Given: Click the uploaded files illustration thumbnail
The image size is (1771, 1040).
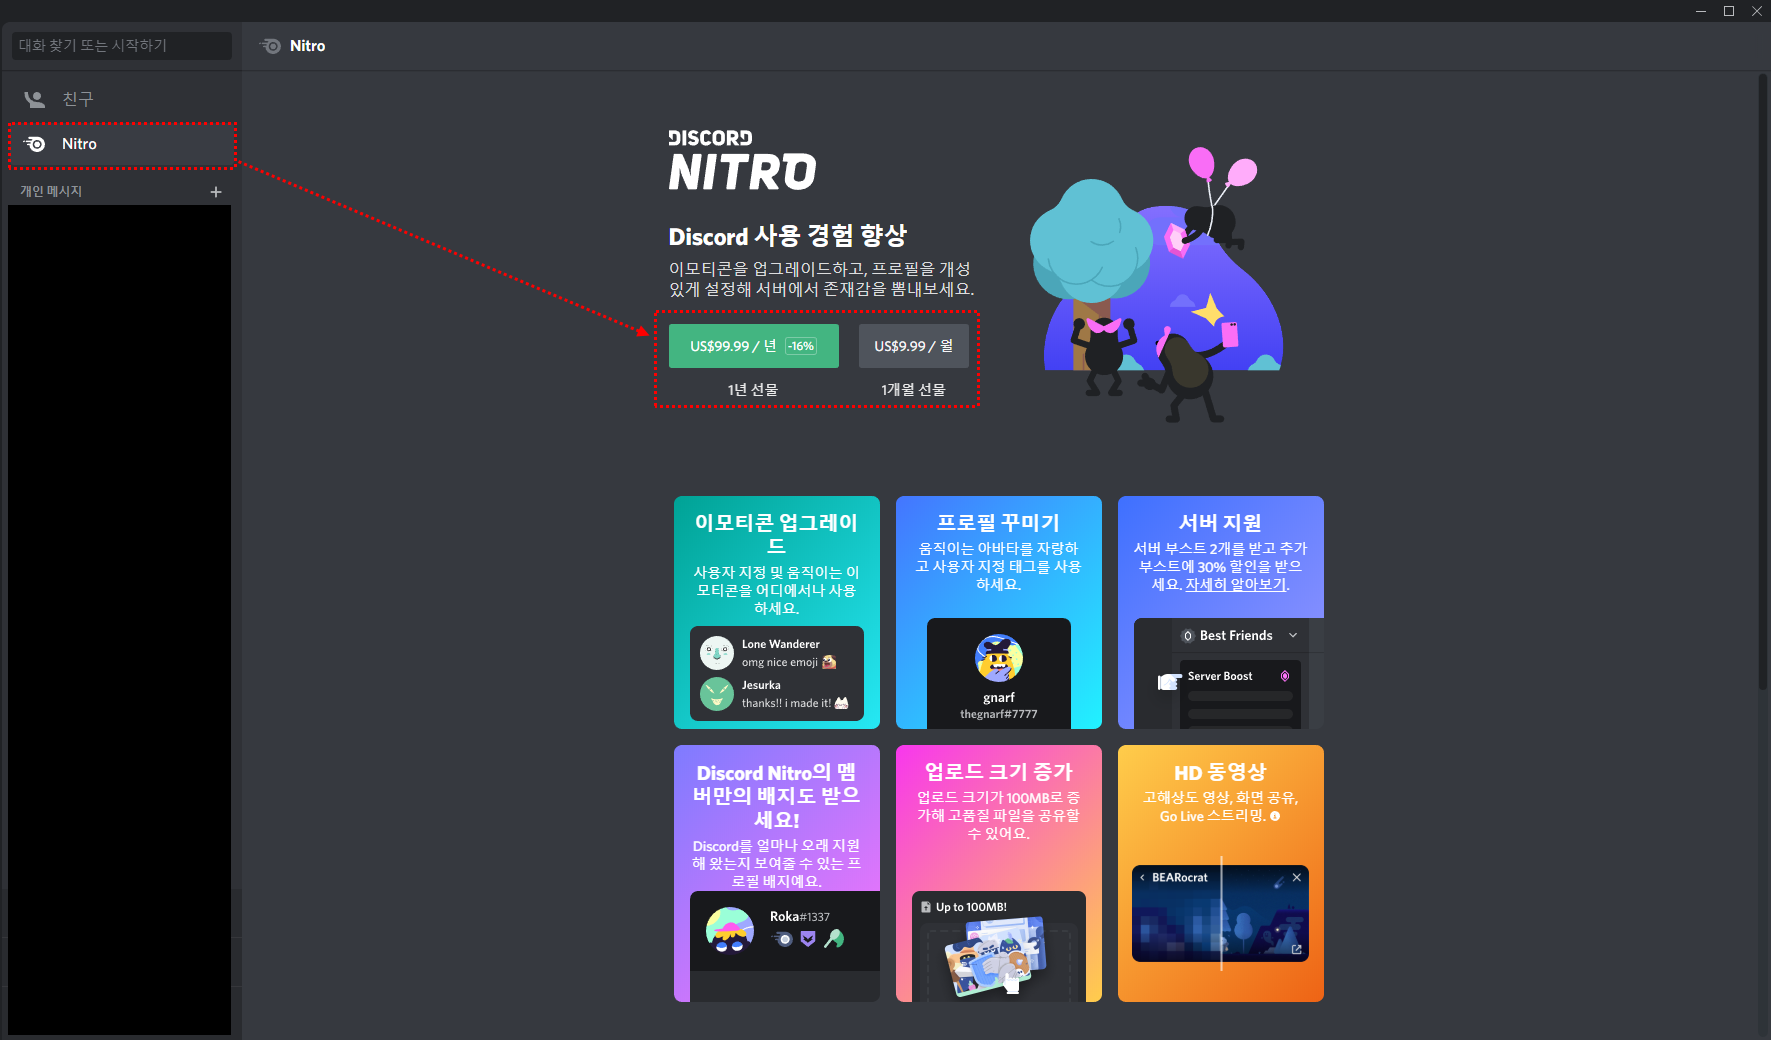Looking at the screenshot, I should point(996,956).
